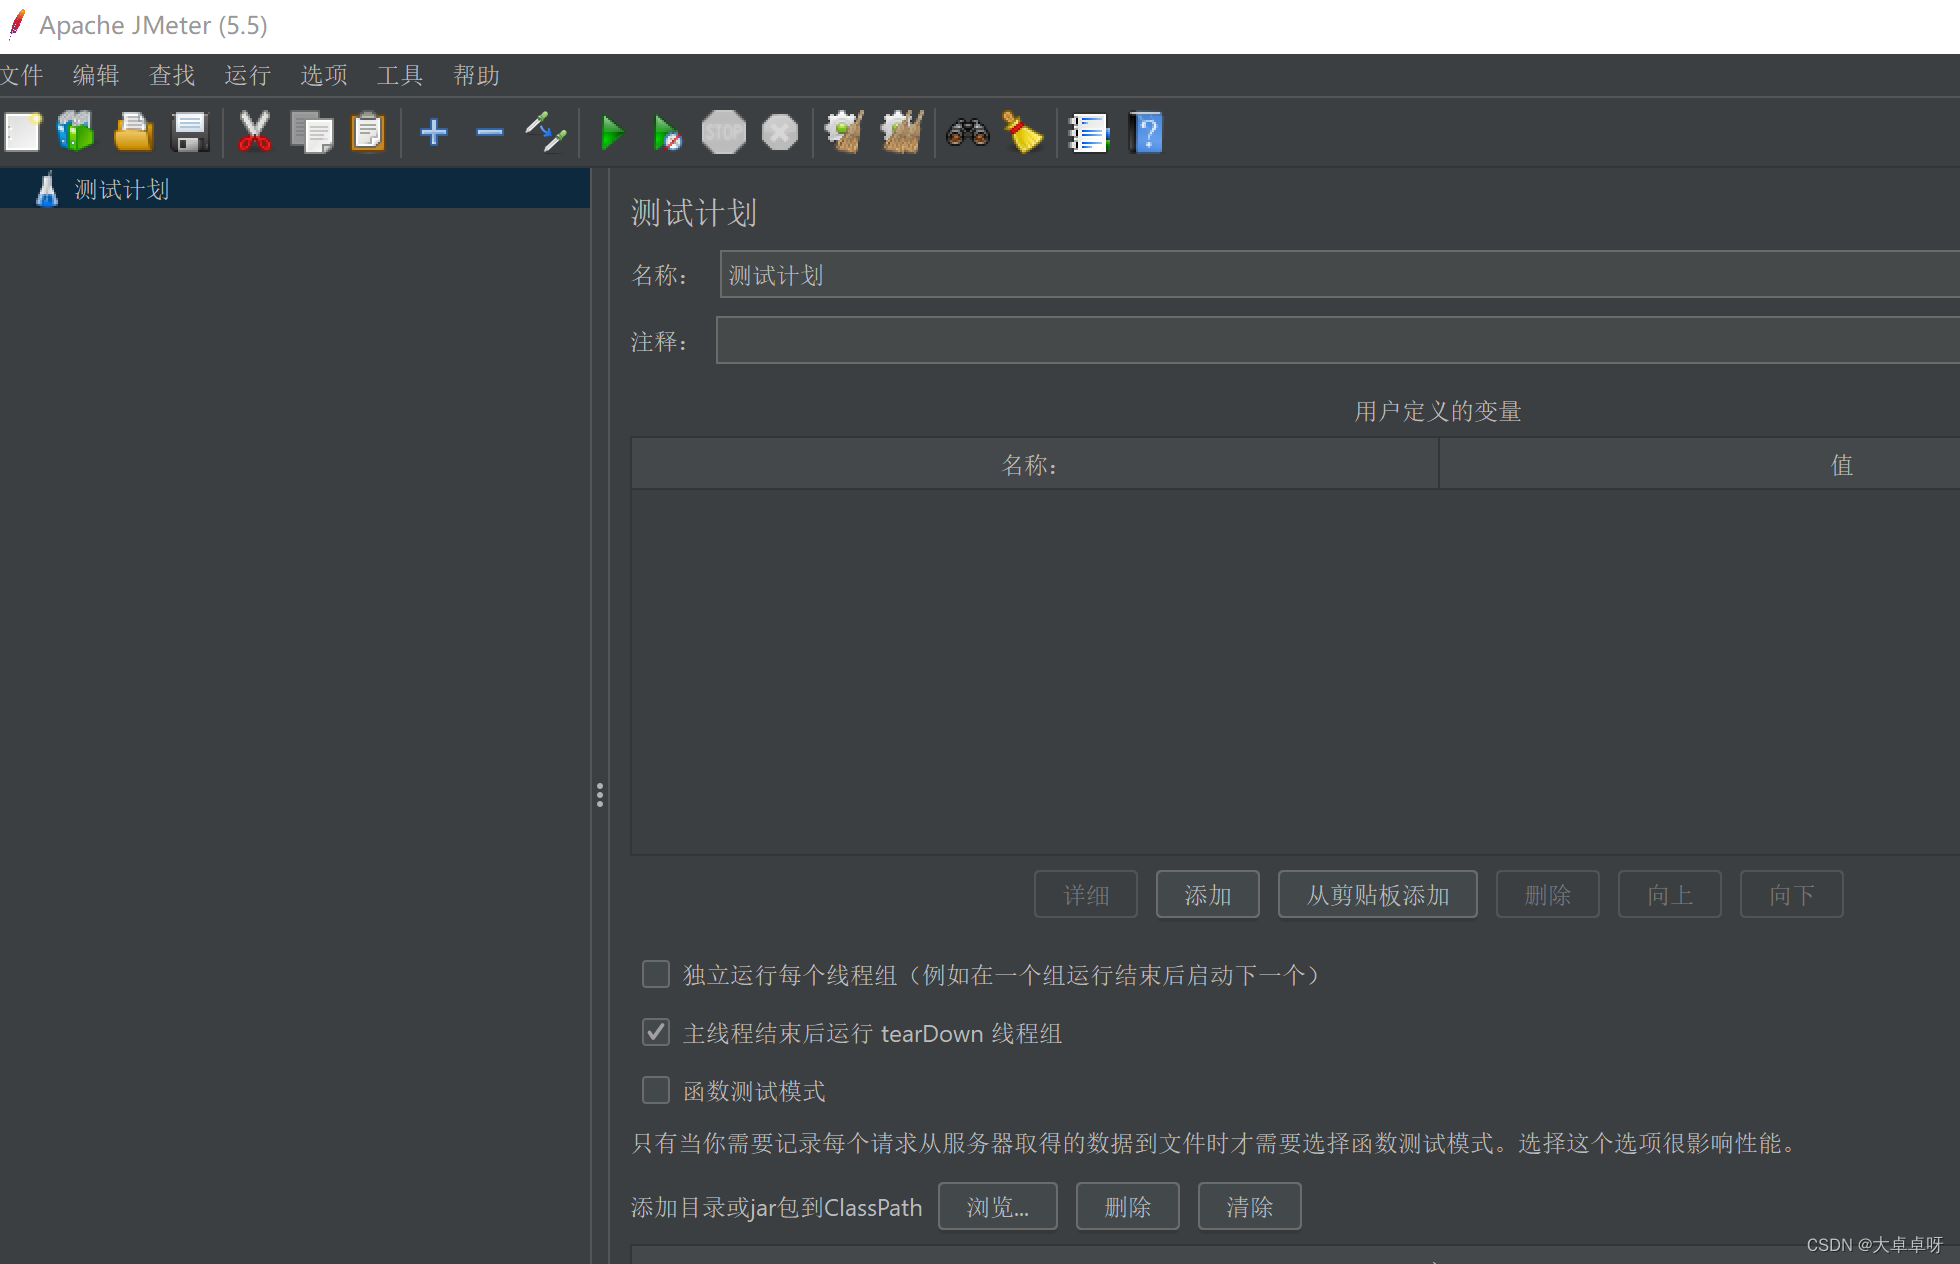Click the New test plan icon
Viewport: 1960px width, 1264px height.
point(22,132)
